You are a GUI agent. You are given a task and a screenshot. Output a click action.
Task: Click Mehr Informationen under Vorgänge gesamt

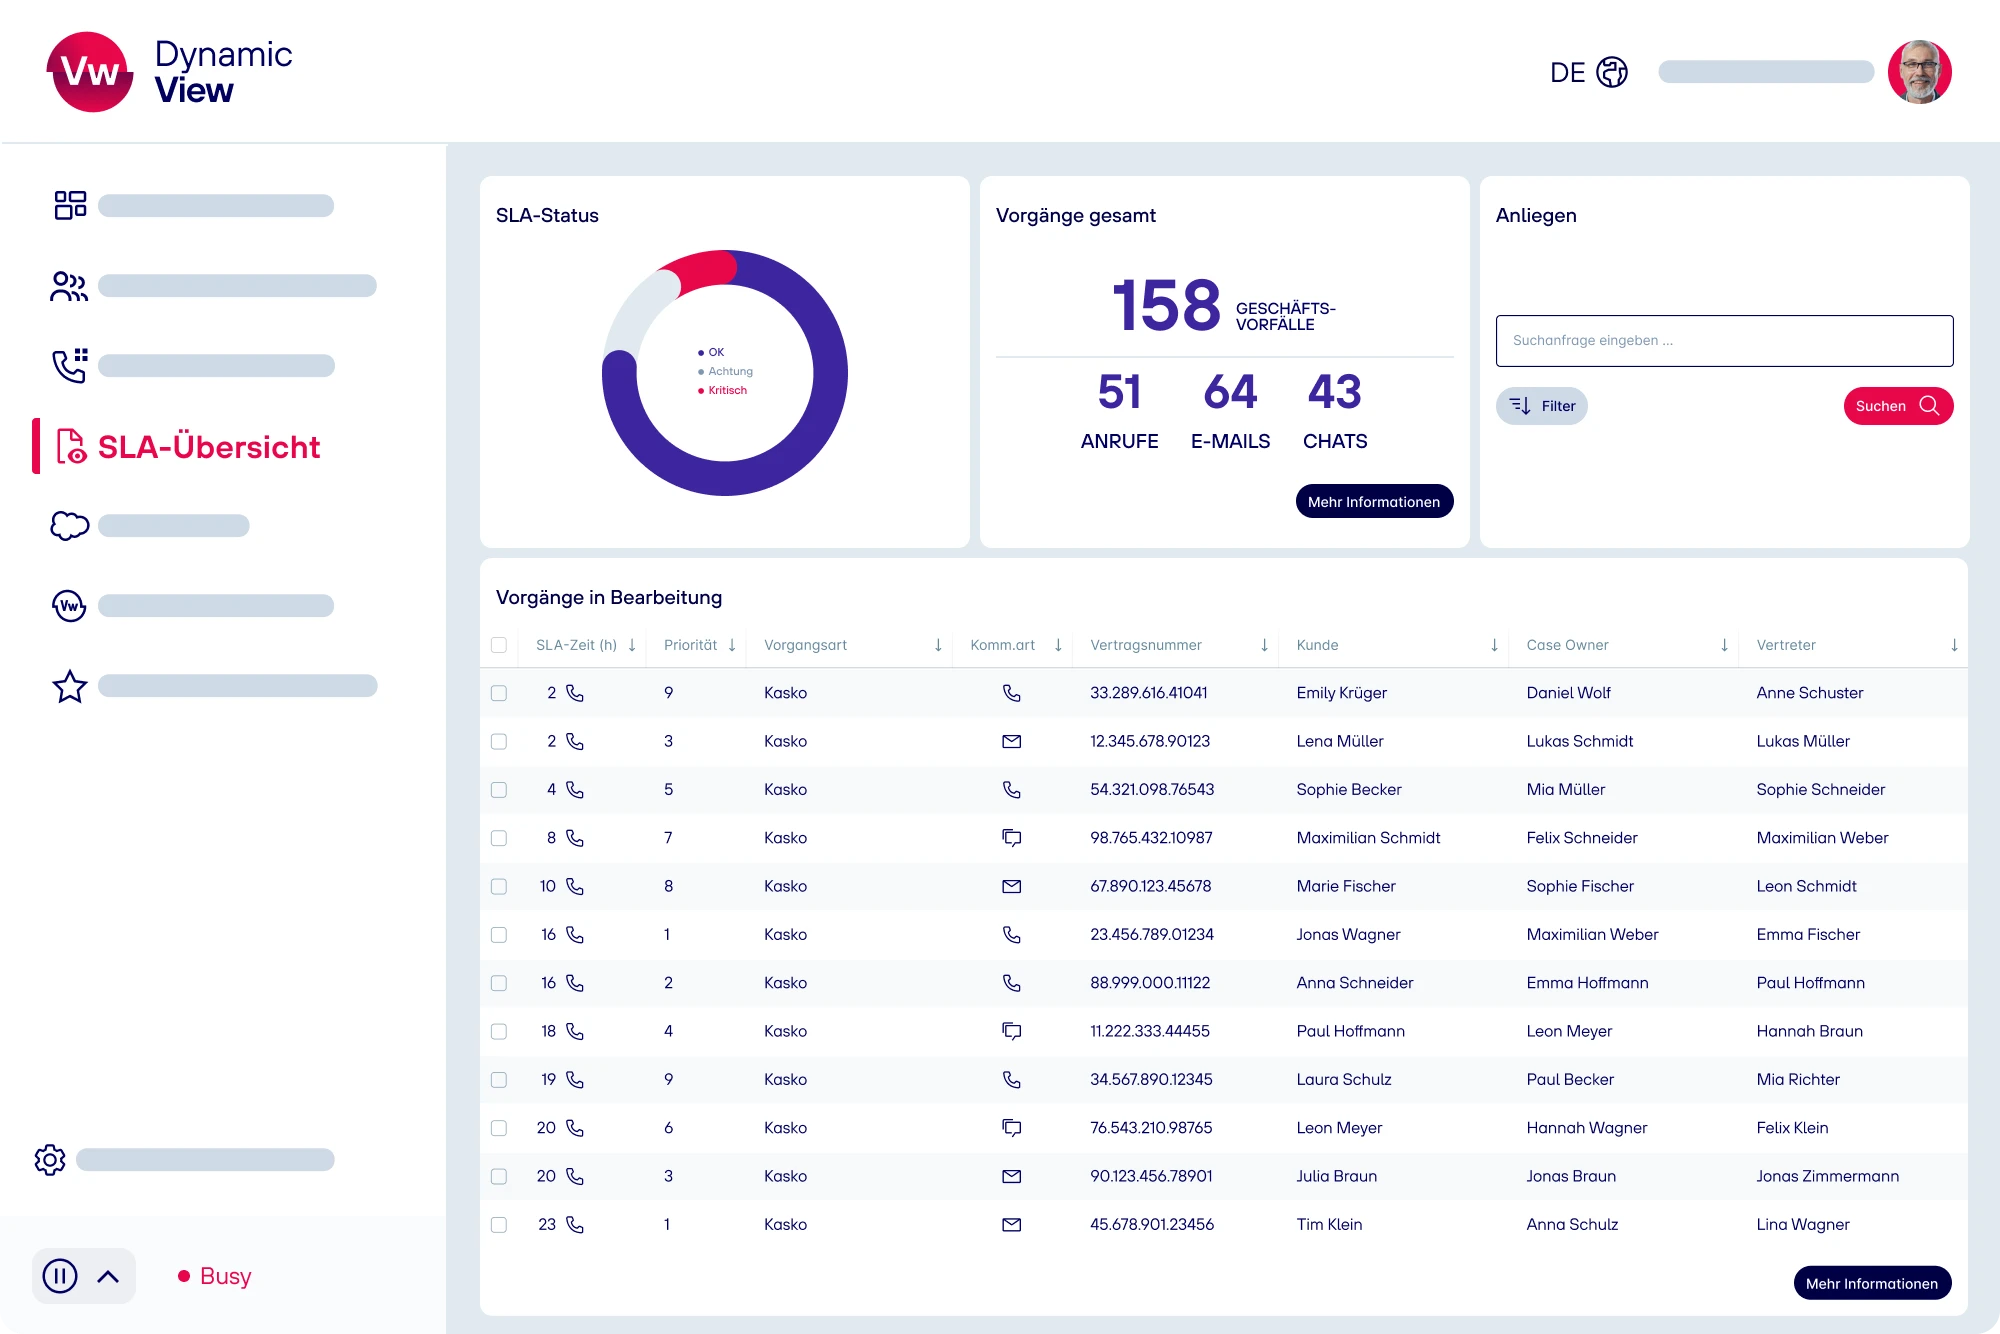tap(1373, 502)
